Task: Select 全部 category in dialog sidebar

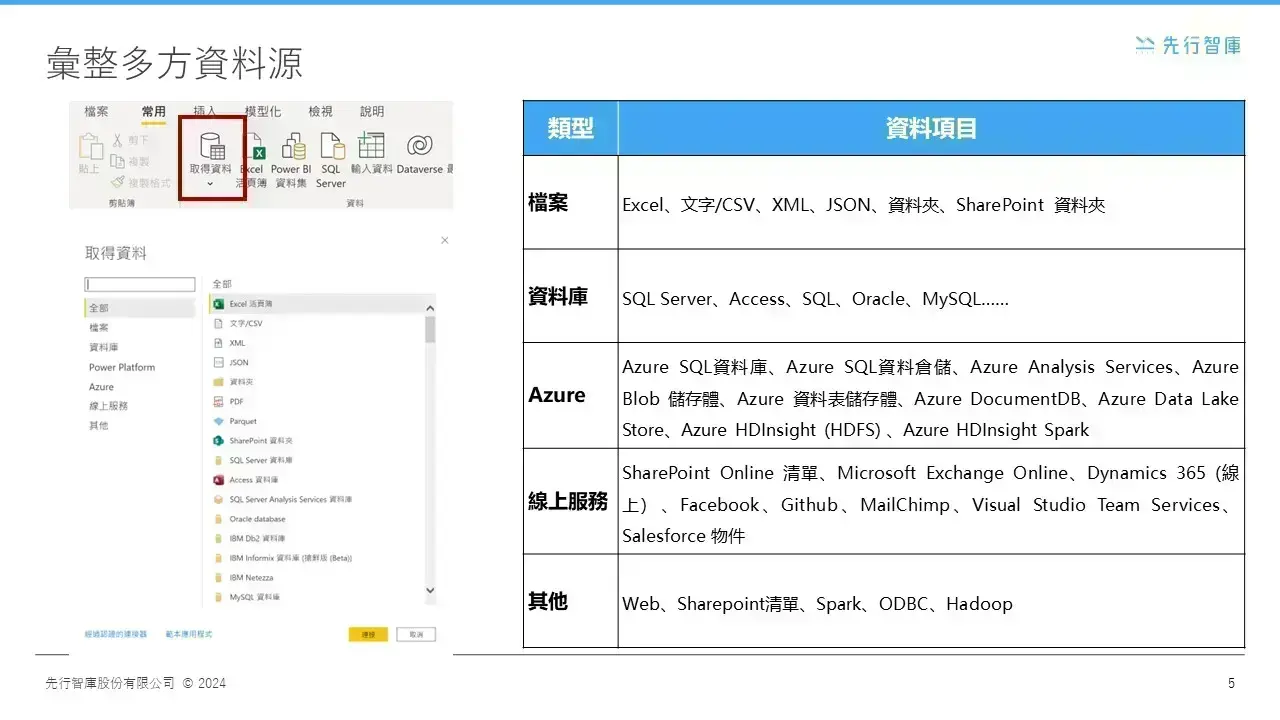Action: point(140,308)
